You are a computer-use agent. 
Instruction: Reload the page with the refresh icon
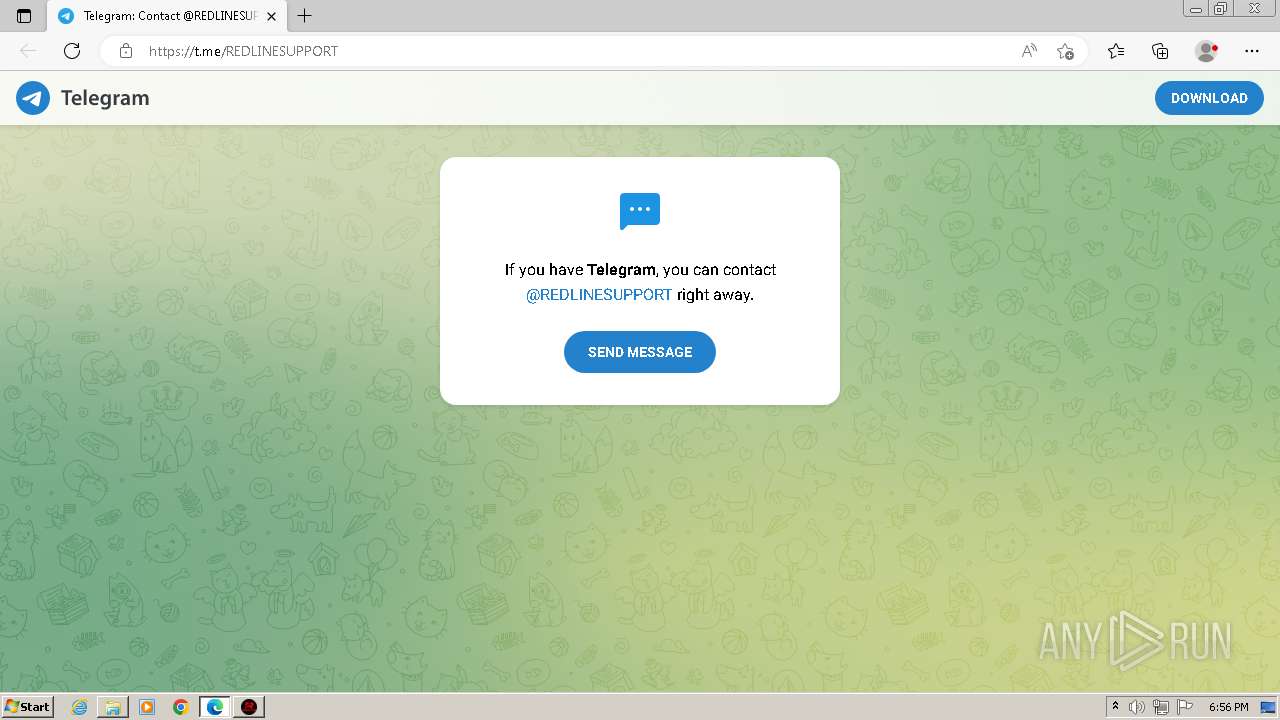click(72, 51)
